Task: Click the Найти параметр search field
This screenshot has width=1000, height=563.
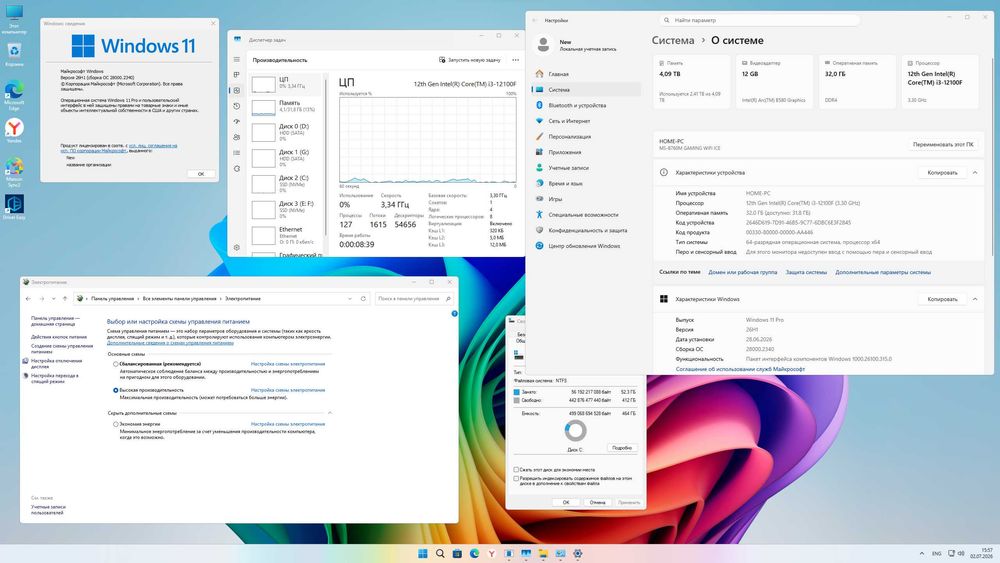Action: coord(759,20)
